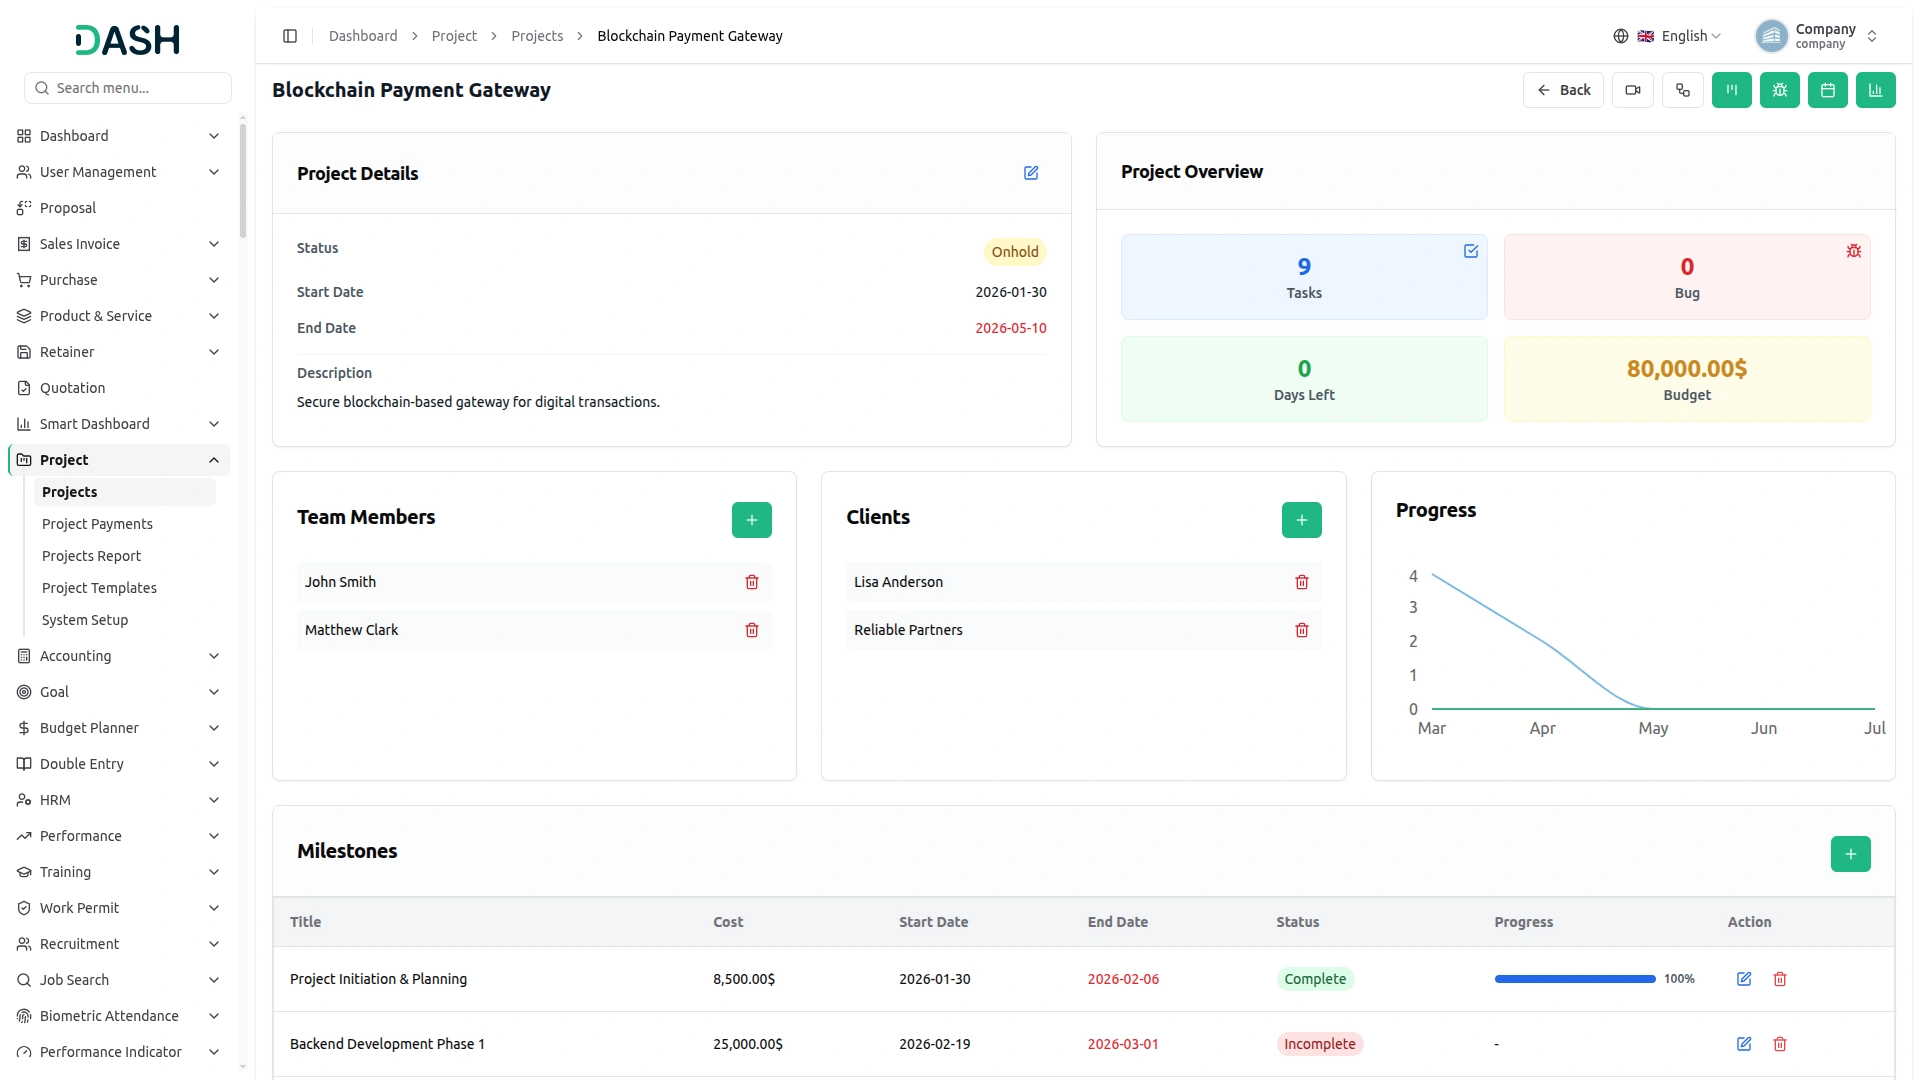Click the Projects breadcrumb link
Viewport: 1920px width, 1080px height.
tap(537, 36)
